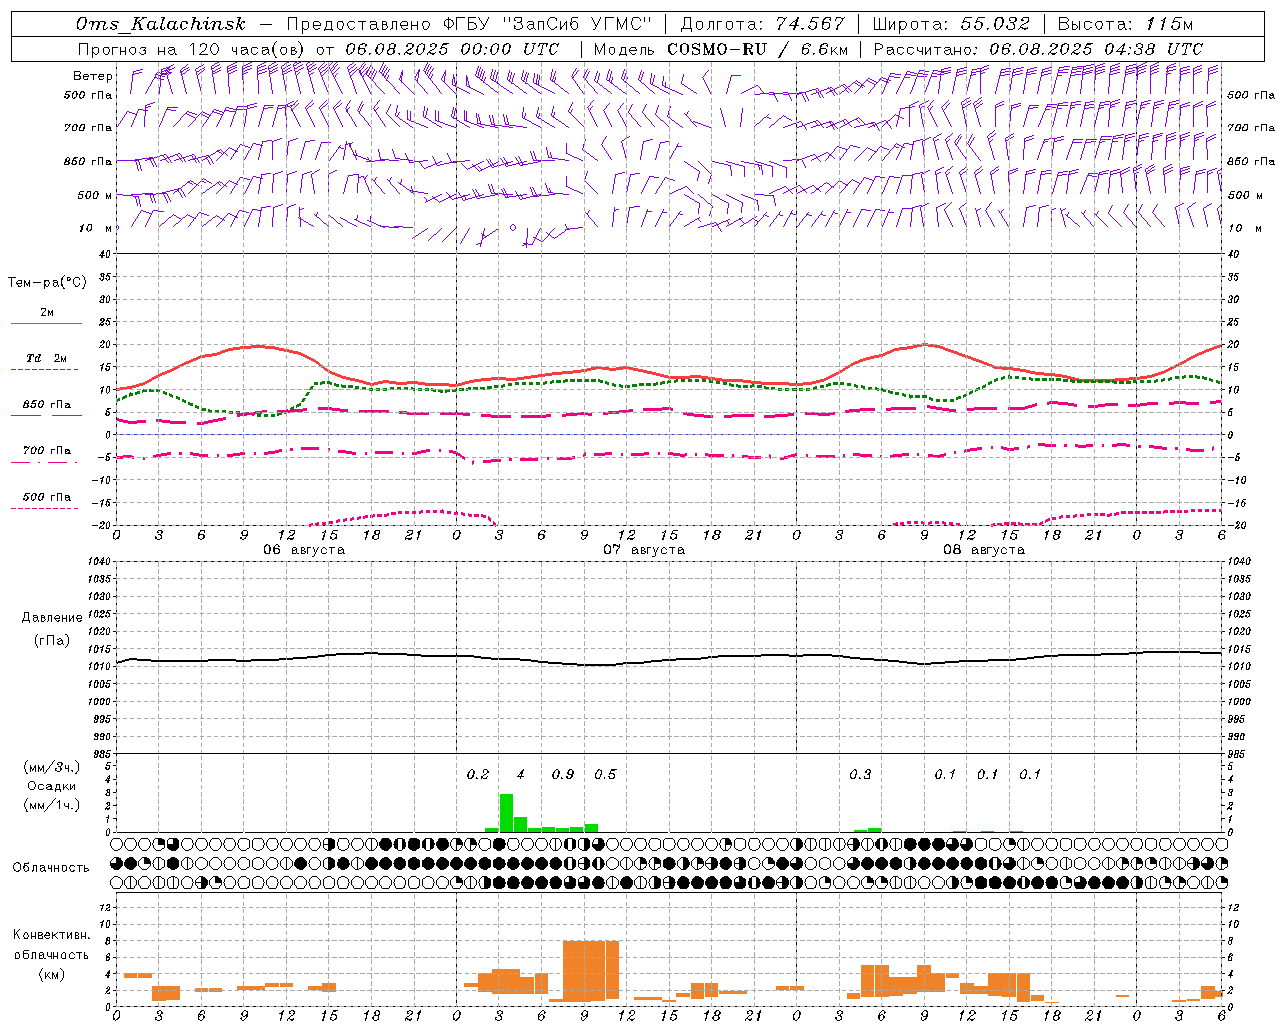Click the 0.5 precipitation total
The height and width of the screenshot is (1024, 1280).
click(x=605, y=774)
